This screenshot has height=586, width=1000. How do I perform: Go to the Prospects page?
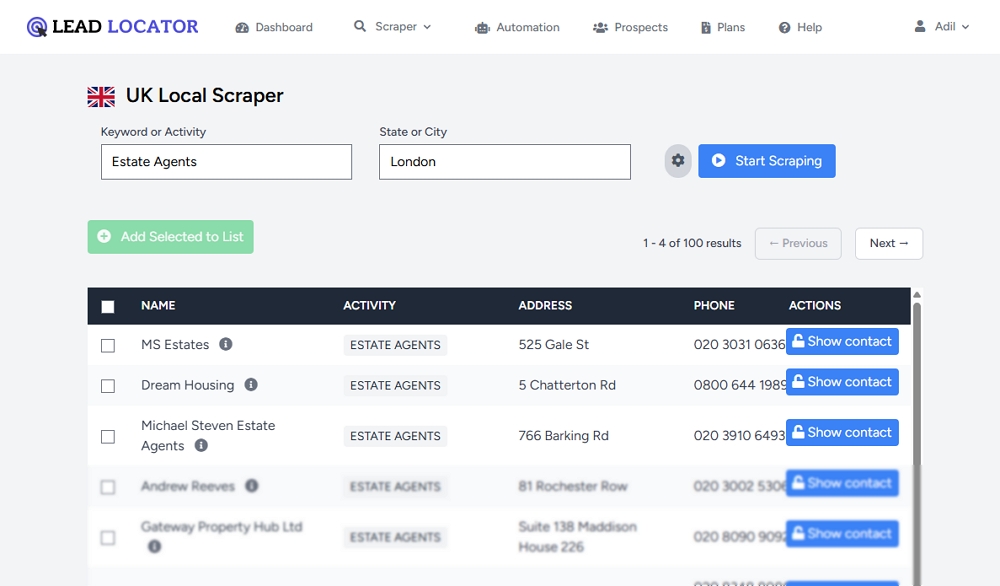[630, 27]
